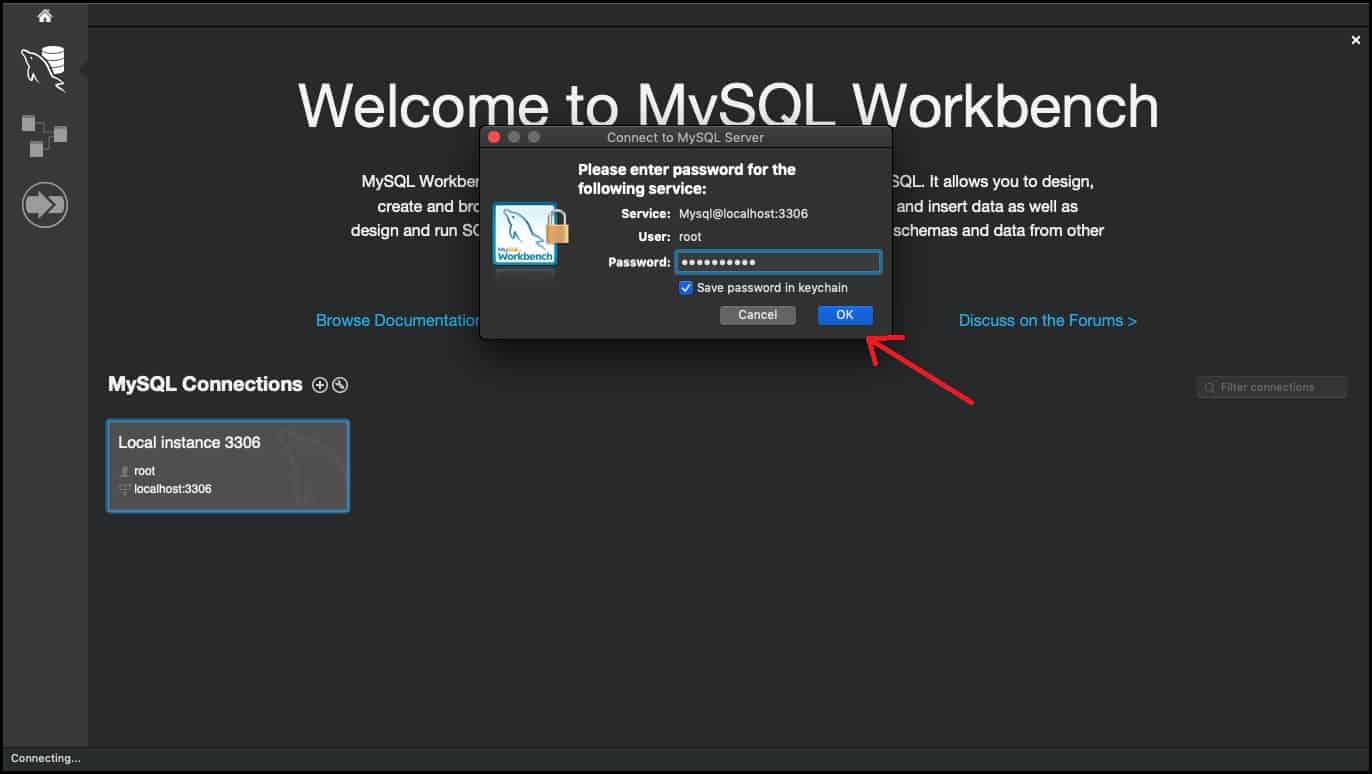Click localhost:3306 text on connection tile
The image size is (1372, 774).
click(x=173, y=489)
